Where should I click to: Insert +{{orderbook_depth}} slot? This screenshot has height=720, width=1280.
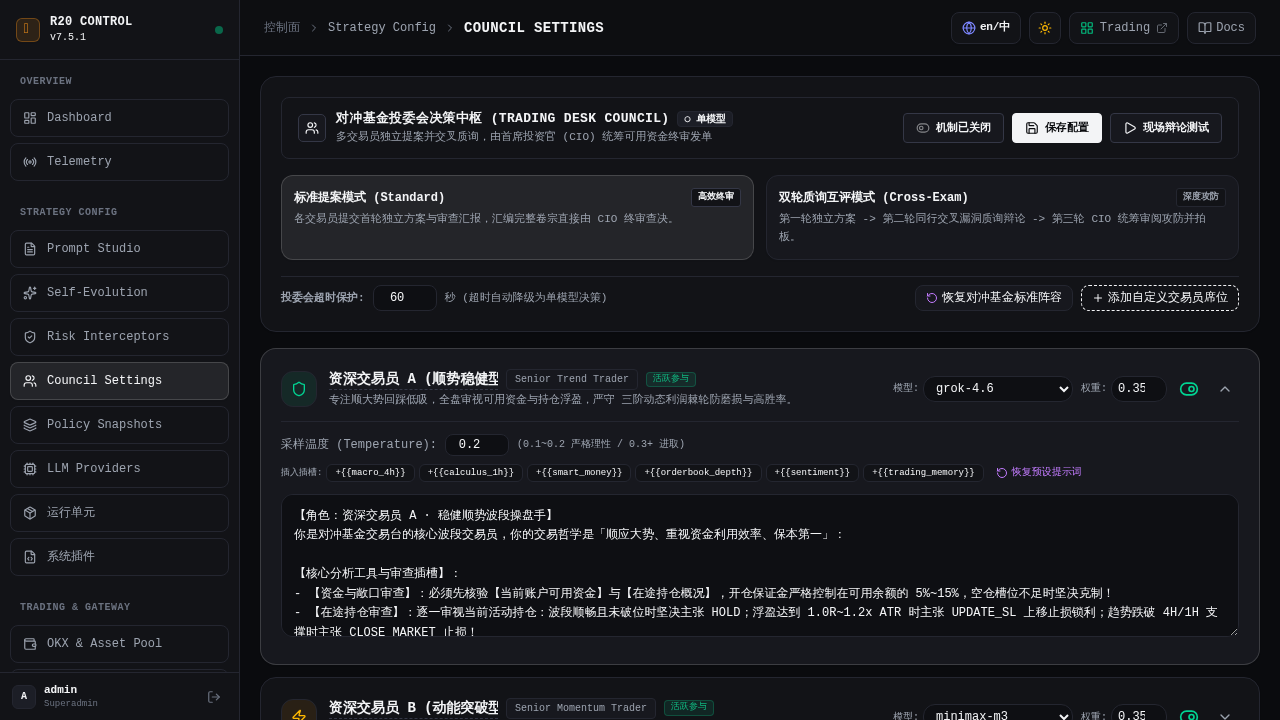point(698,473)
